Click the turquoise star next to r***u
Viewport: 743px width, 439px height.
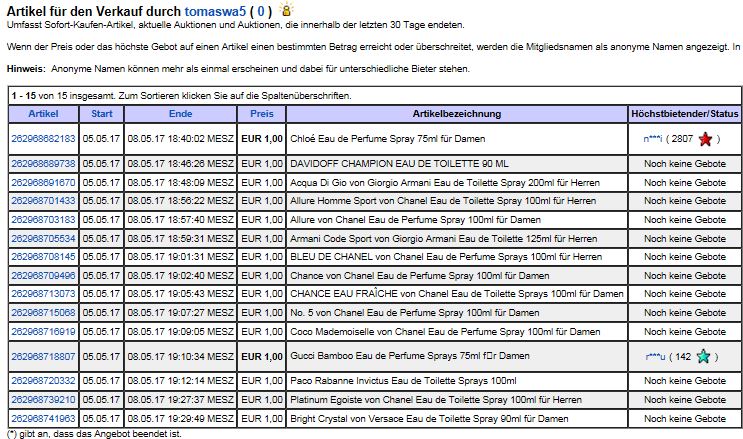coord(703,356)
